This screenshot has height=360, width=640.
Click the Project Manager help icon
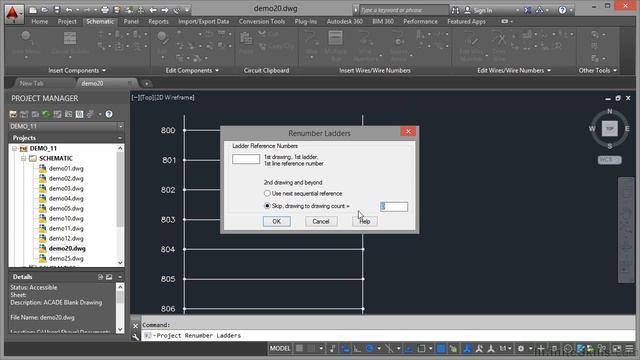click(x=109, y=114)
